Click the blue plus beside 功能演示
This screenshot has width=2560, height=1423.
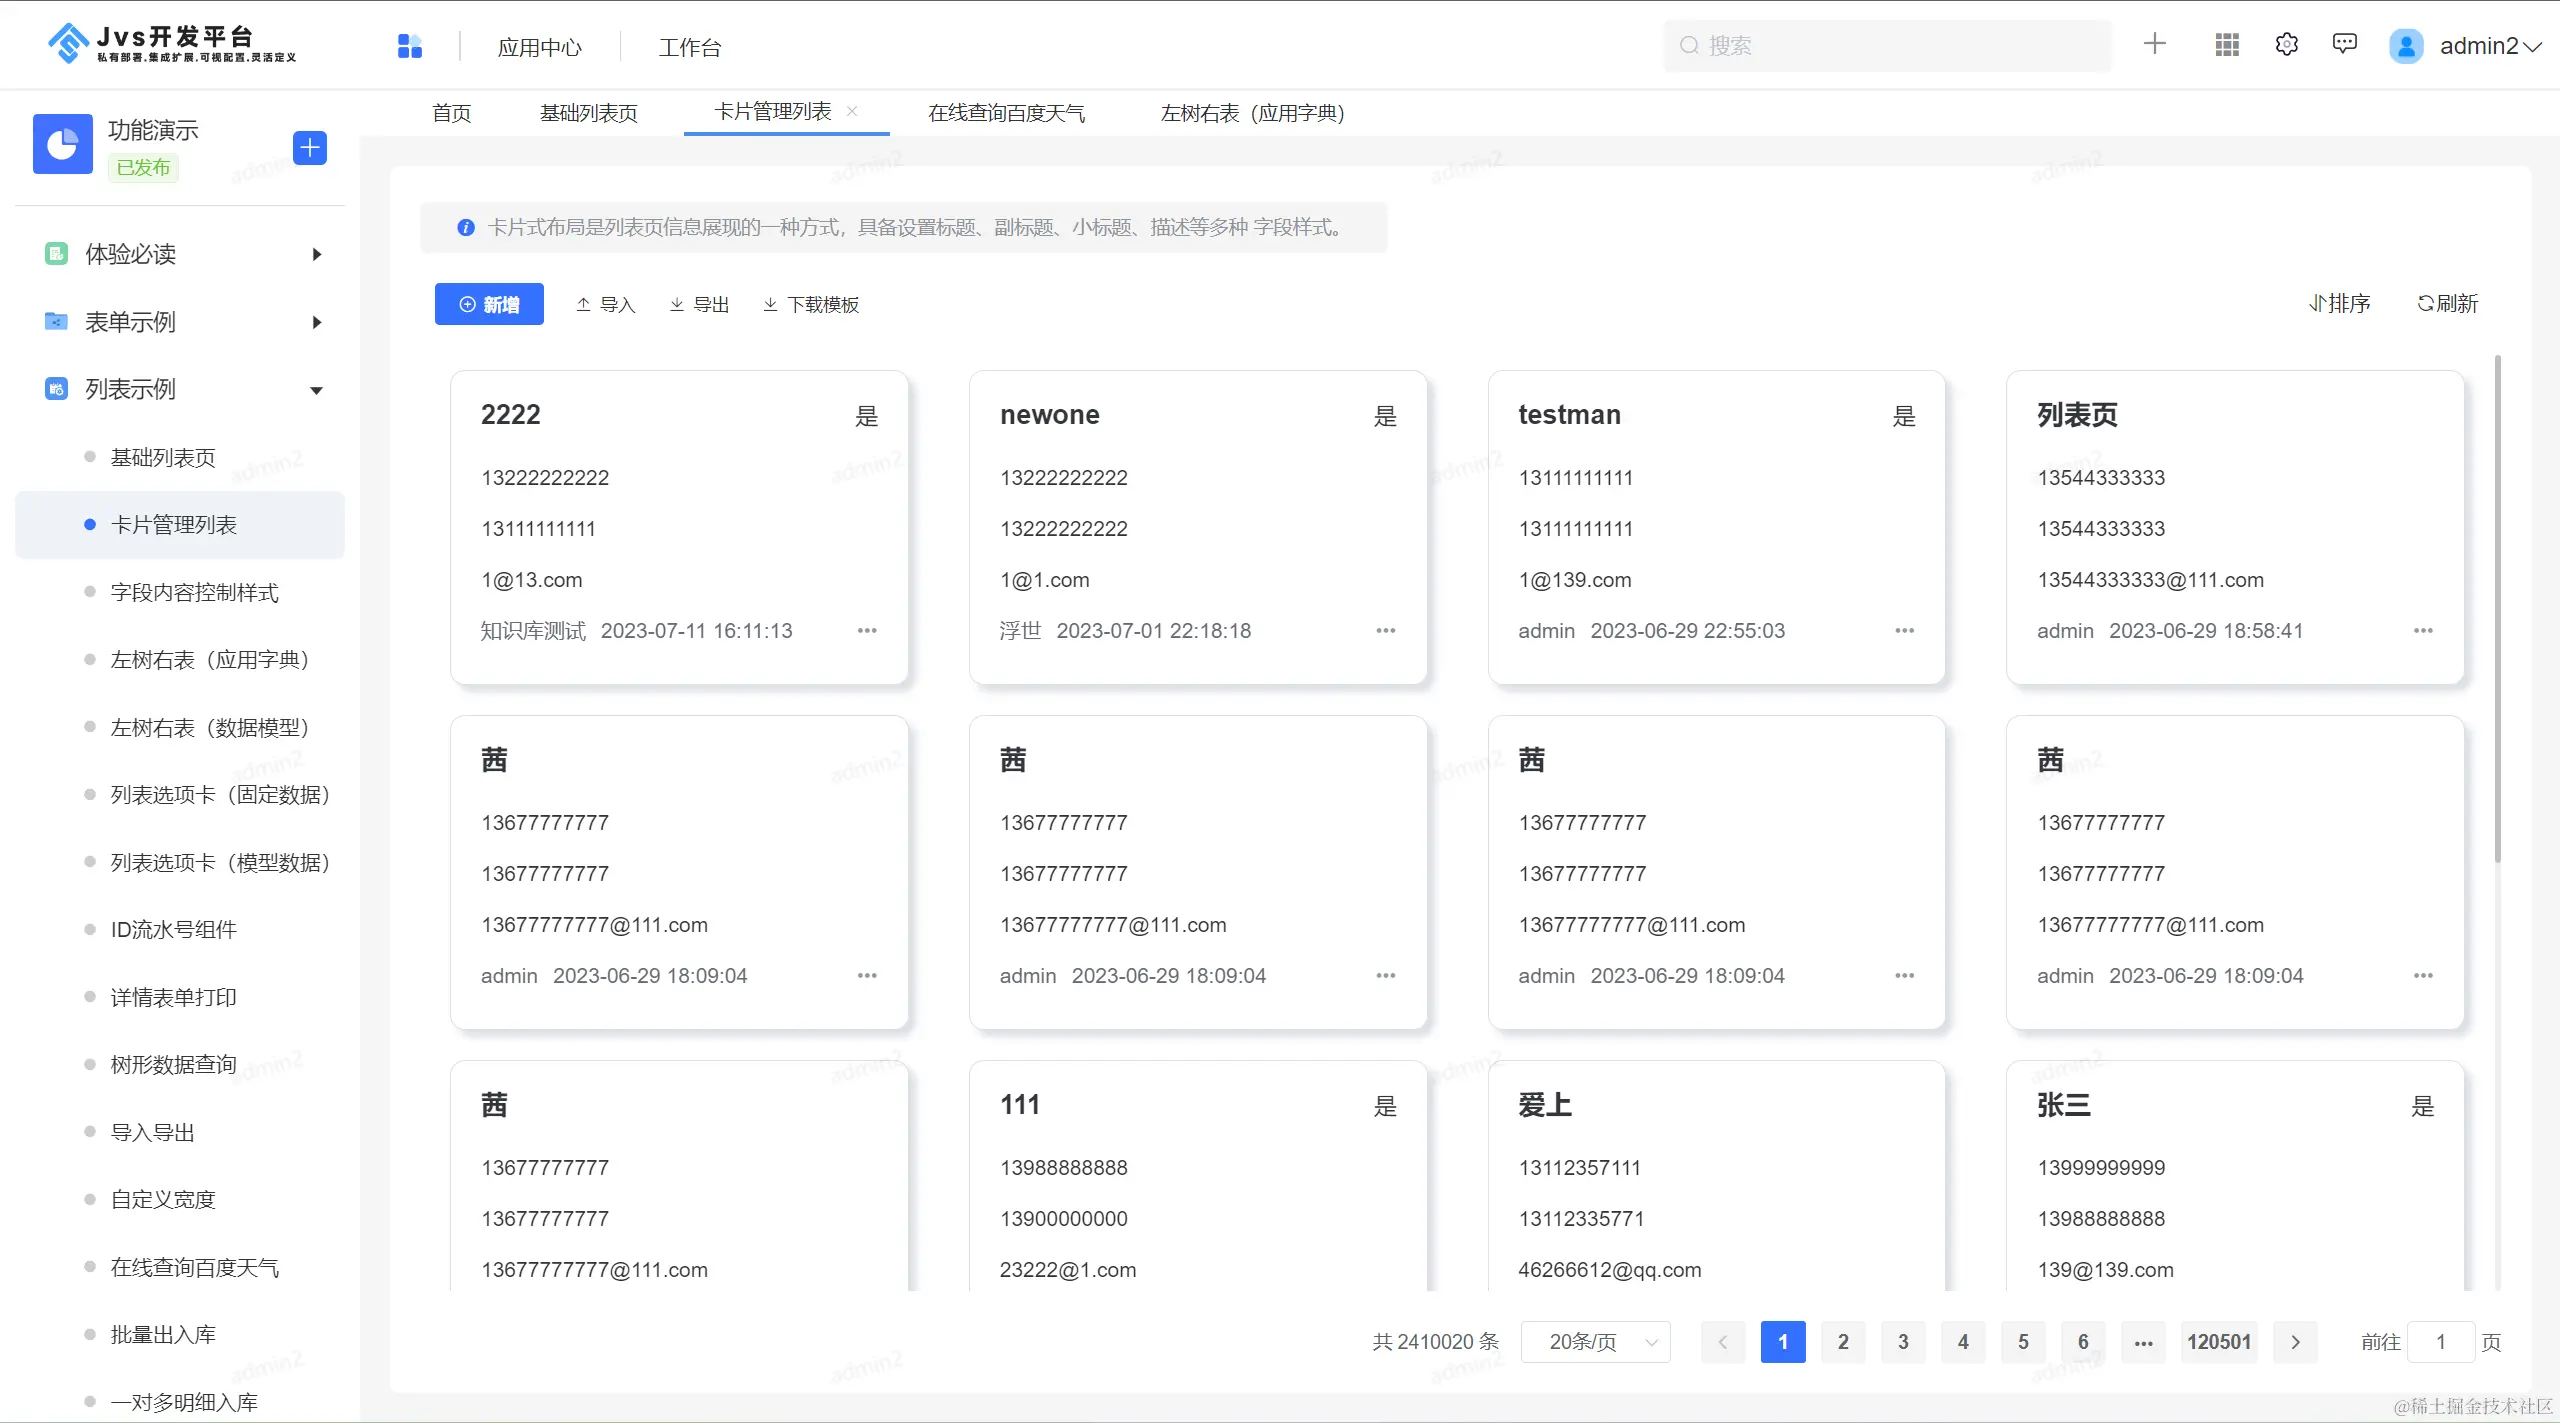click(x=310, y=148)
